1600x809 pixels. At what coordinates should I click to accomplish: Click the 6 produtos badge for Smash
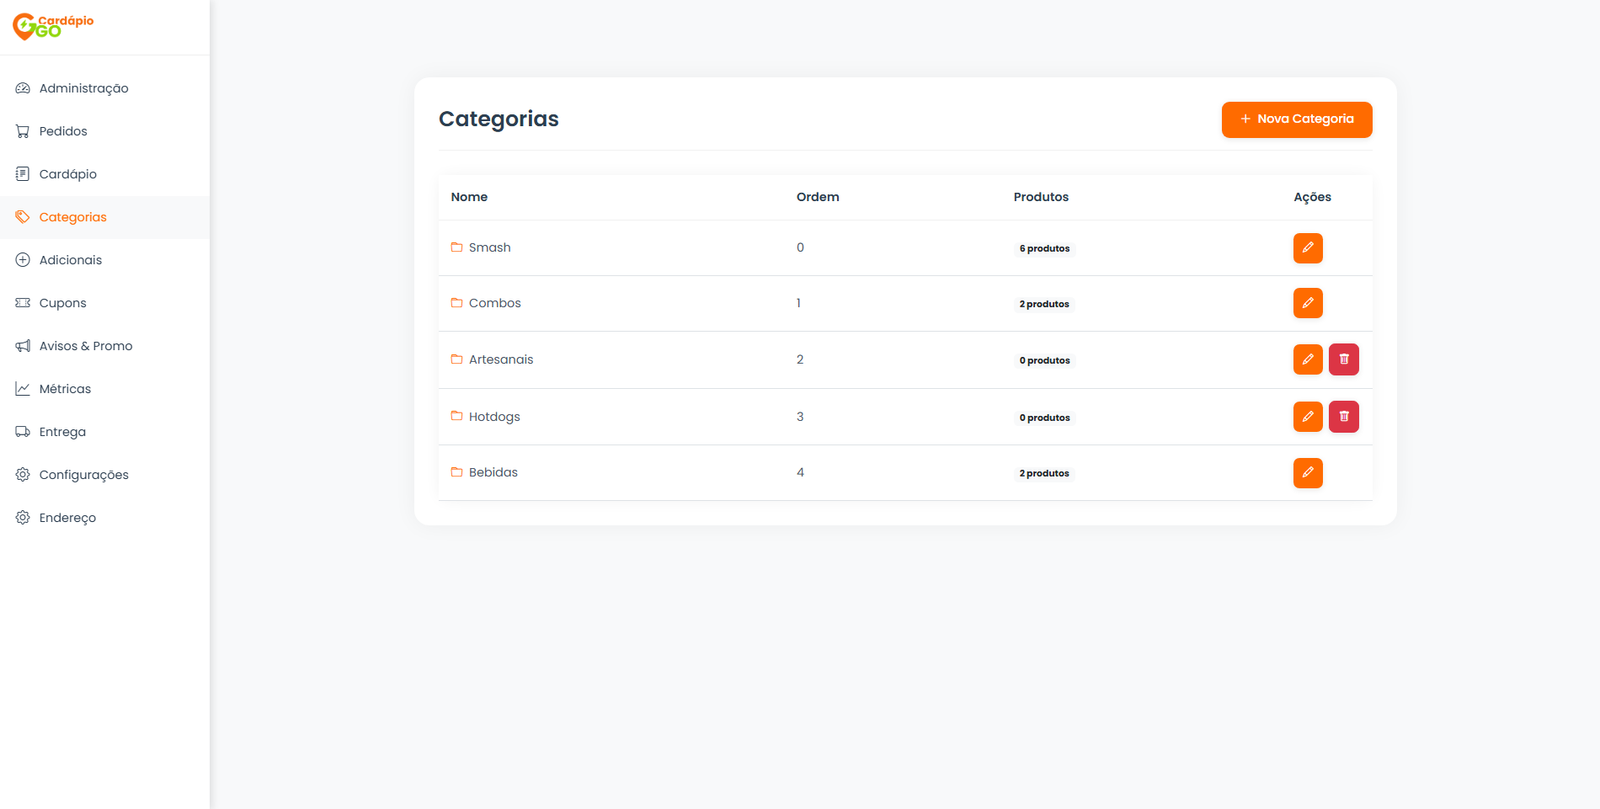click(x=1044, y=248)
